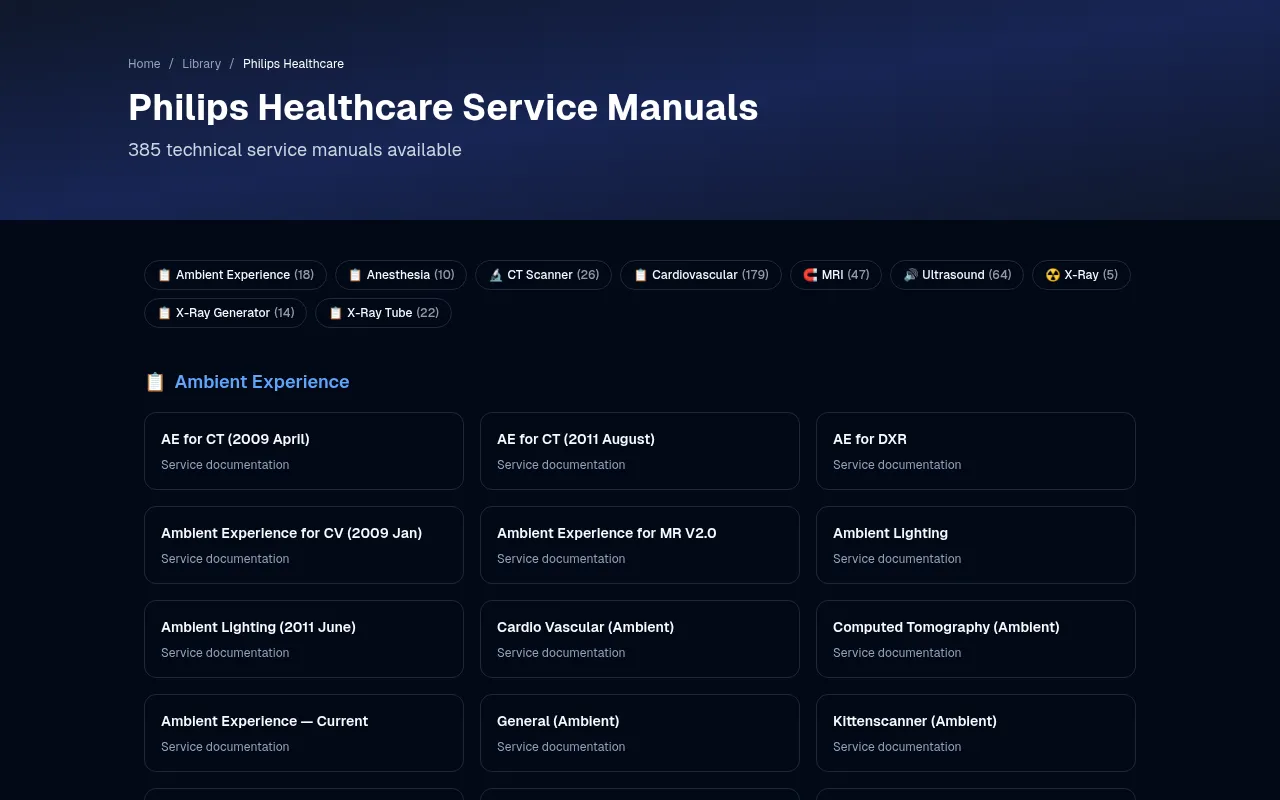Open the X-Ray (5) category chip
The image size is (1280, 800).
(1081, 275)
